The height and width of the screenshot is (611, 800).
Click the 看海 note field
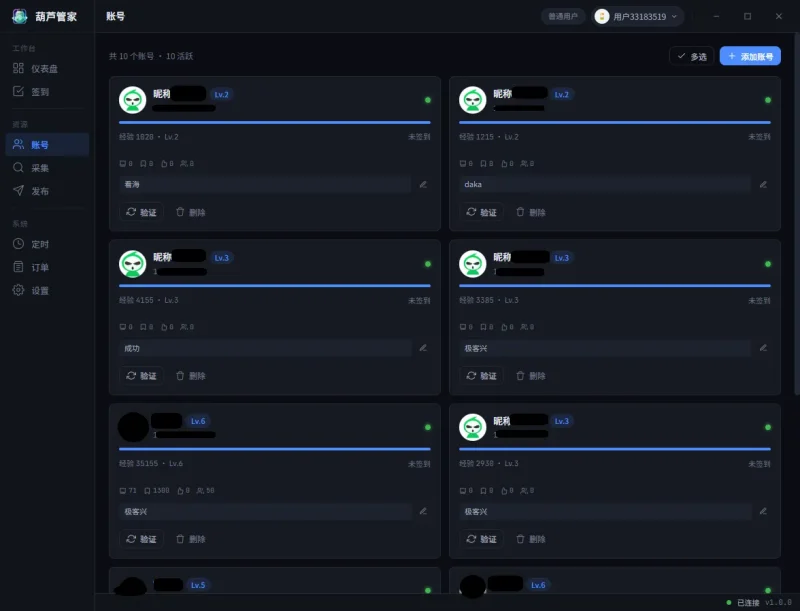coord(265,184)
